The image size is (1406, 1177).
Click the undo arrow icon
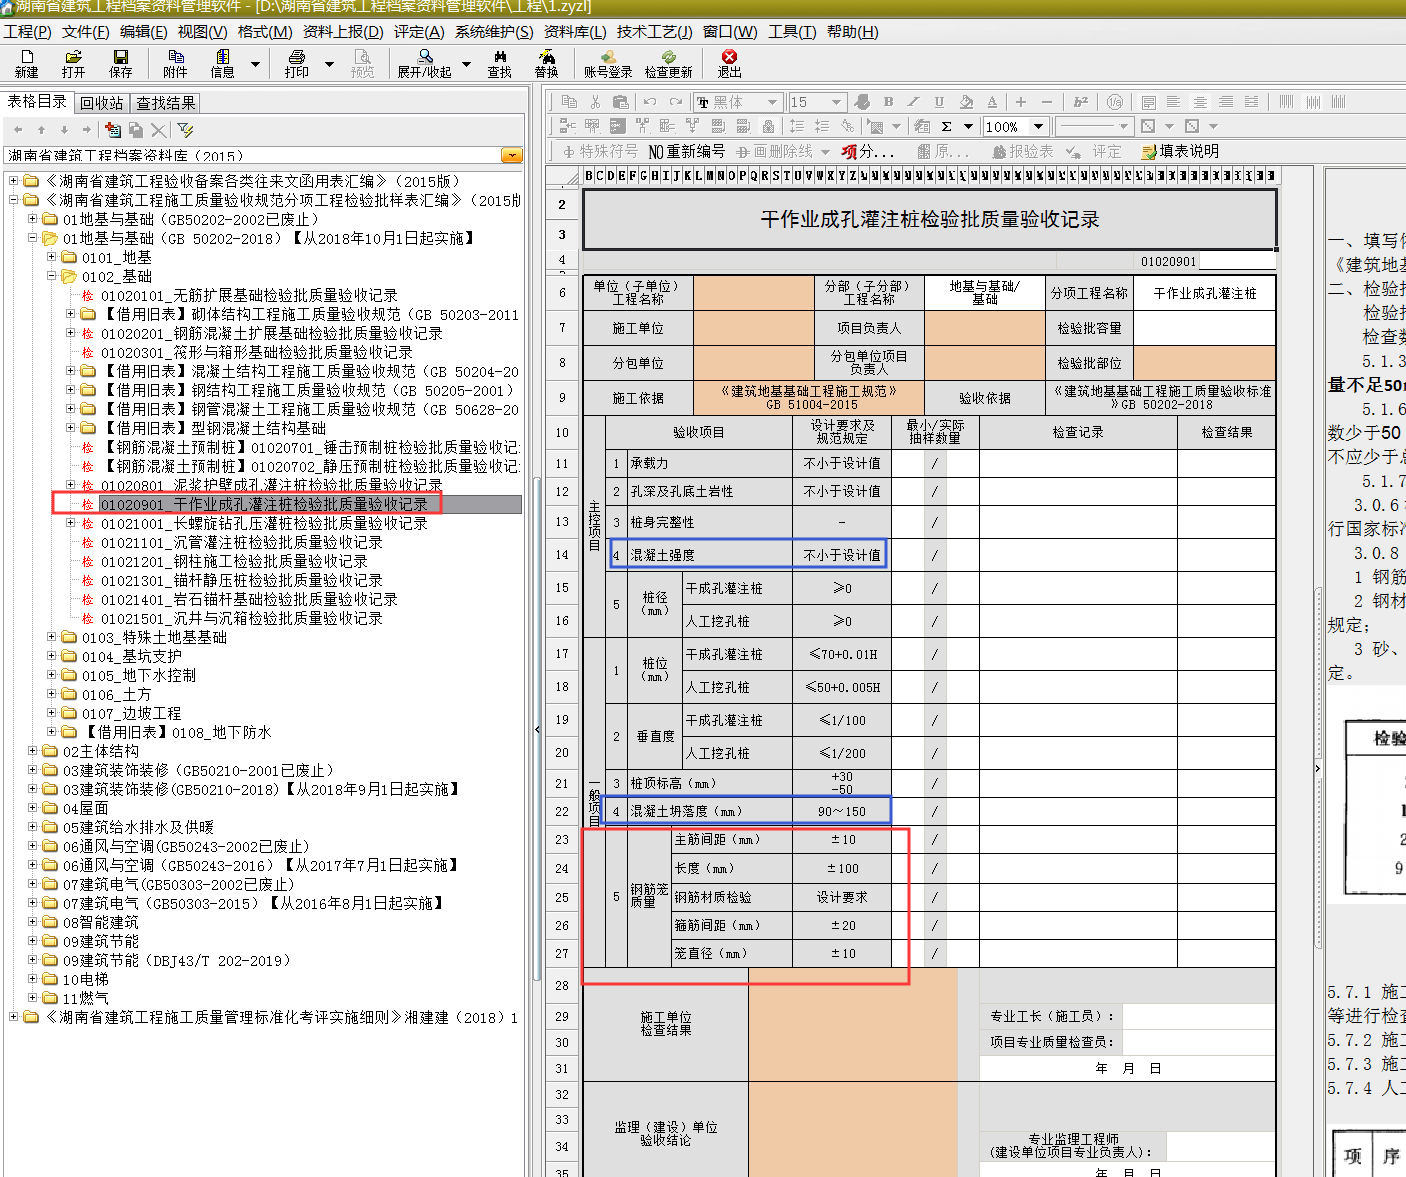click(650, 102)
